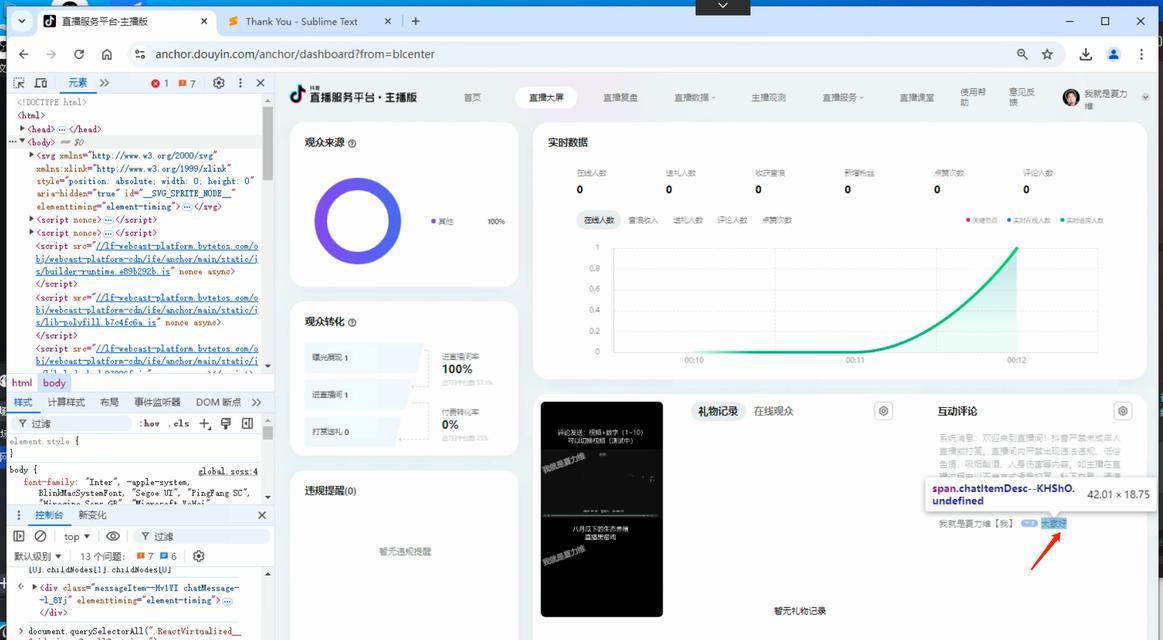
Task: Expand the messageItem div console result
Action: coord(35,587)
